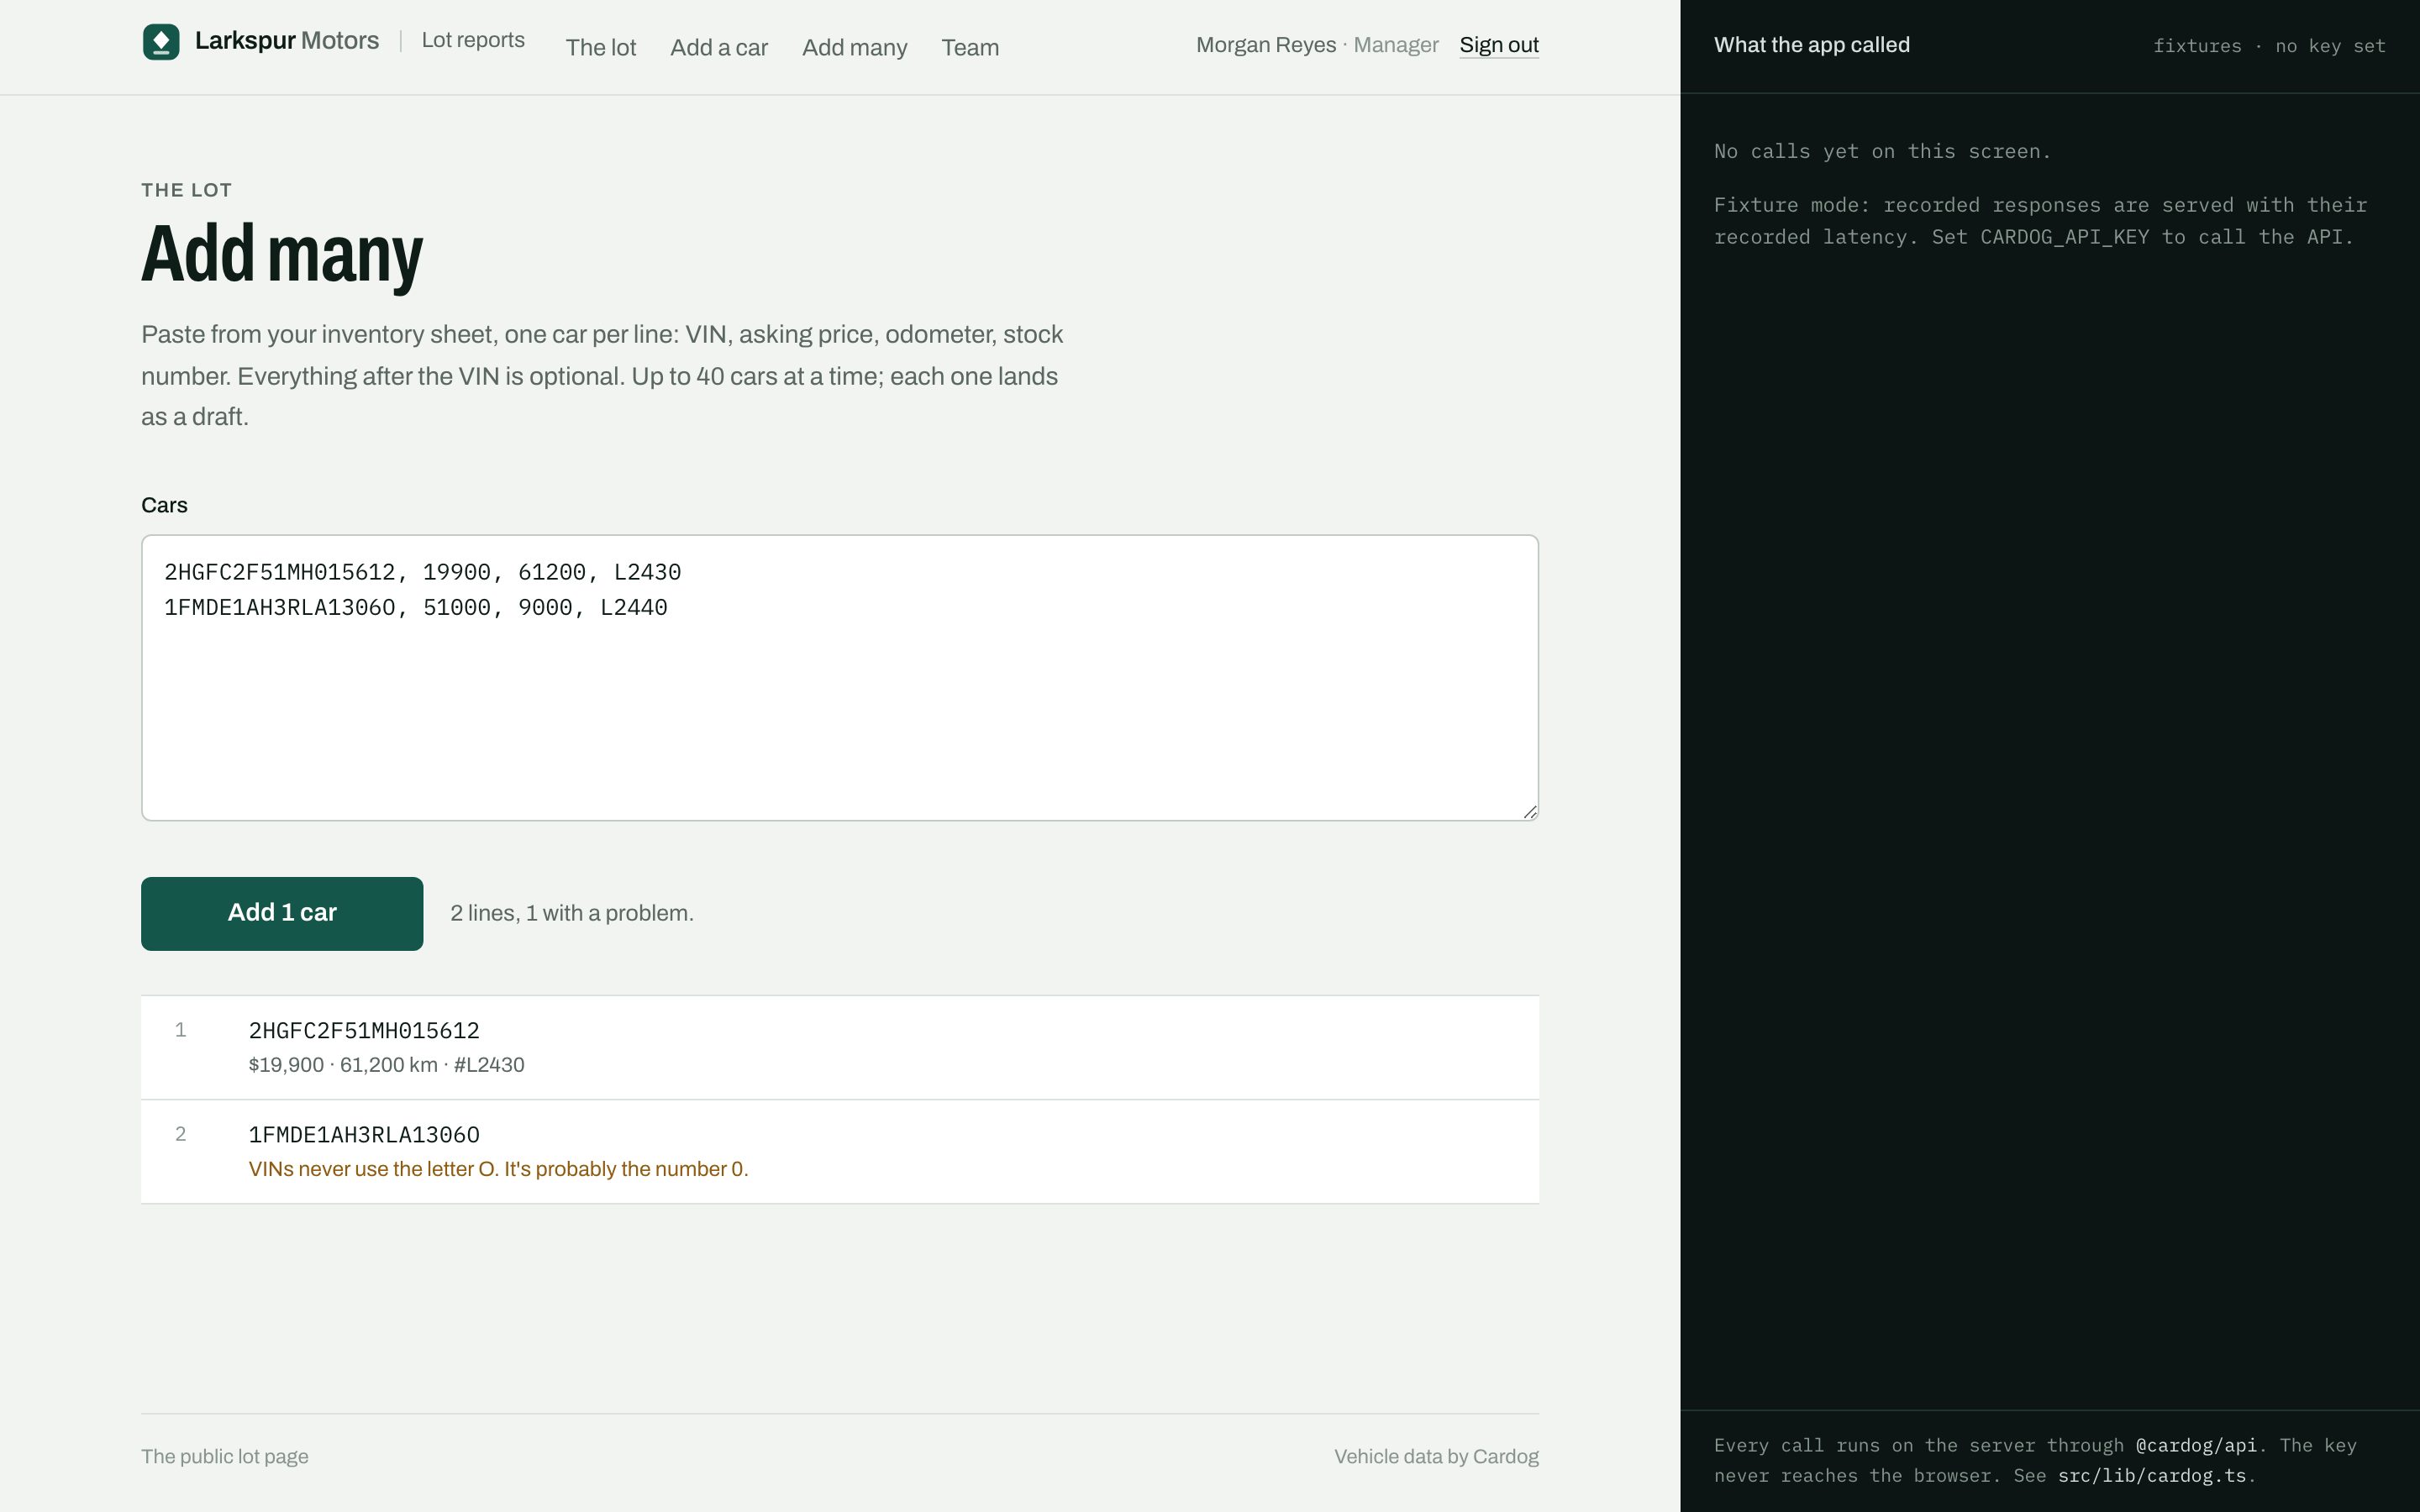
Task: Open The public lot page link
Action: 225,1456
